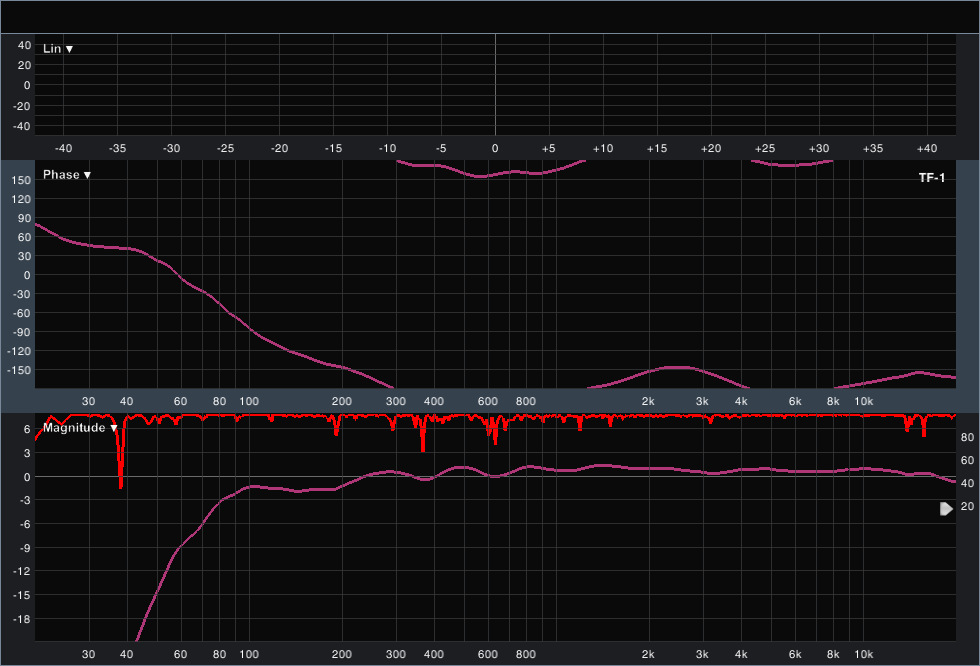Click the 150 label on Phase scale
Viewport: 980px width, 666px height.
20,180
